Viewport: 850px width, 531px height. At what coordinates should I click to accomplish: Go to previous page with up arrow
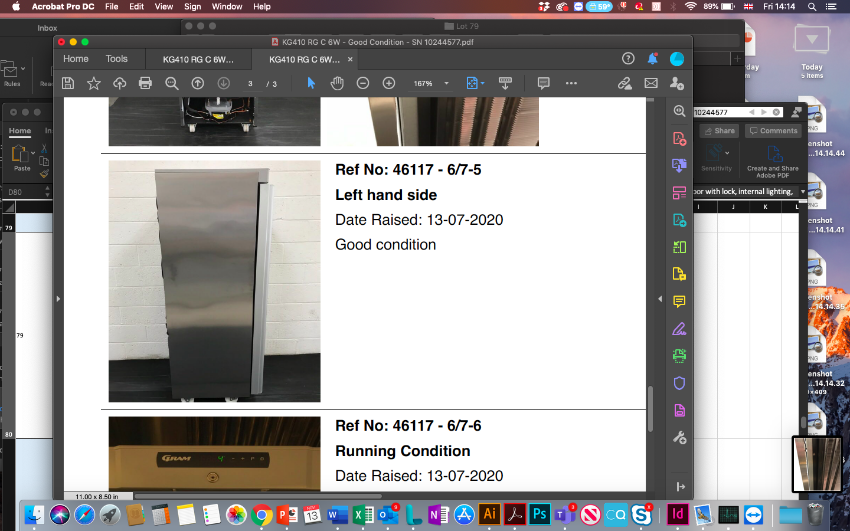pos(198,83)
